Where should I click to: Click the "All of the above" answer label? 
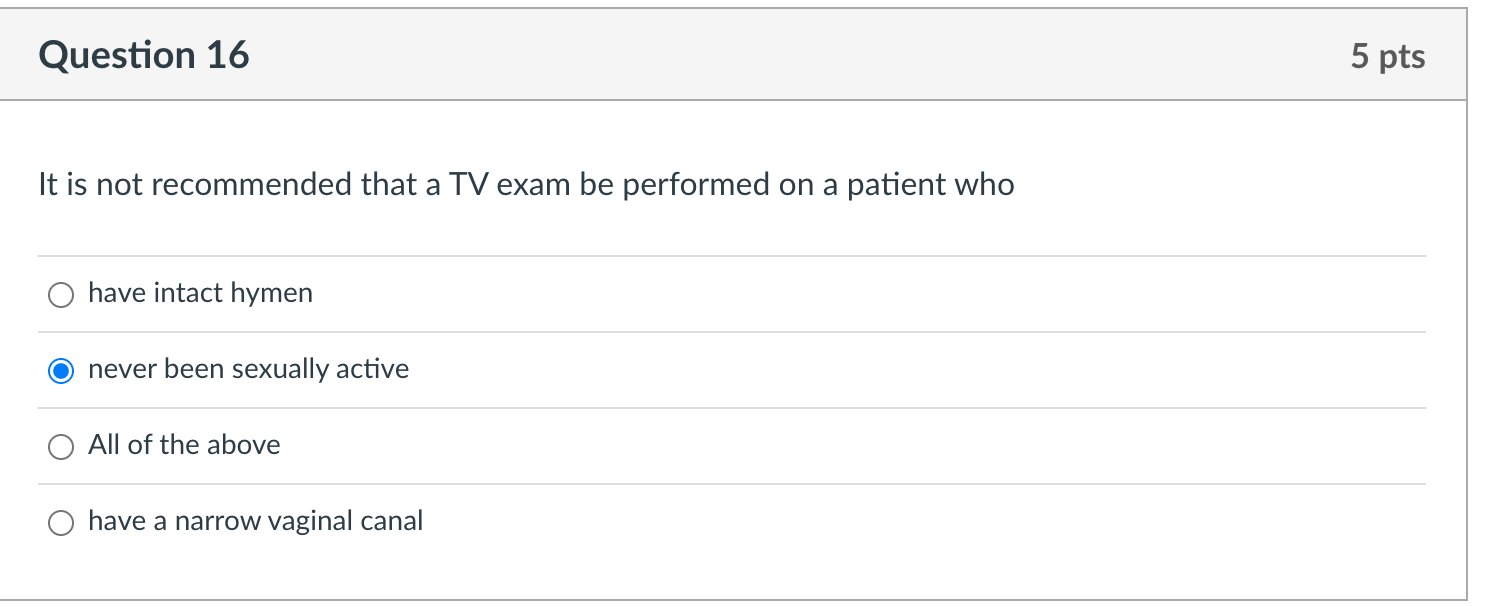[184, 445]
